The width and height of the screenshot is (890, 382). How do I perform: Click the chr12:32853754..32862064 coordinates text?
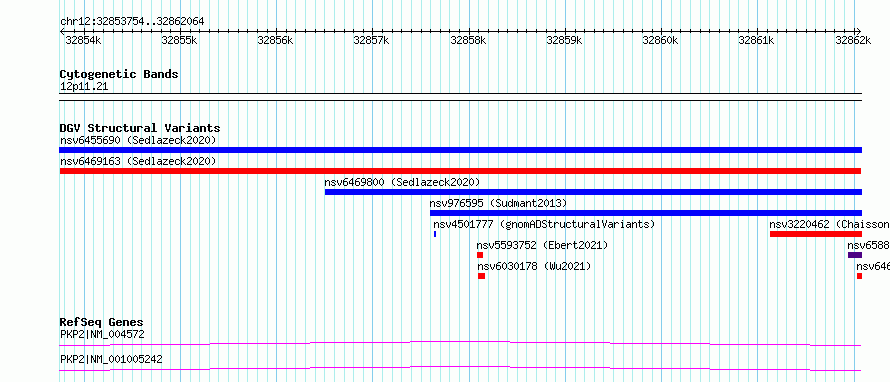(x=132, y=22)
